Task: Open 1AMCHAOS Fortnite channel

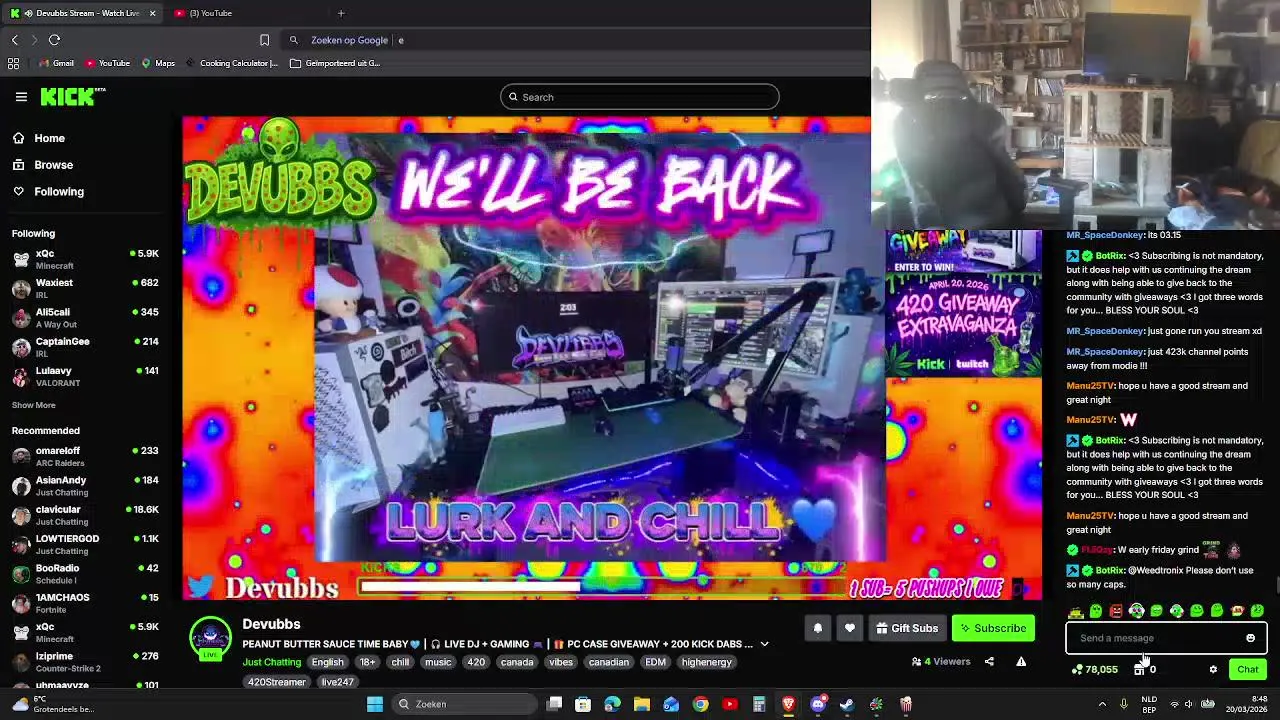Action: pos(85,603)
